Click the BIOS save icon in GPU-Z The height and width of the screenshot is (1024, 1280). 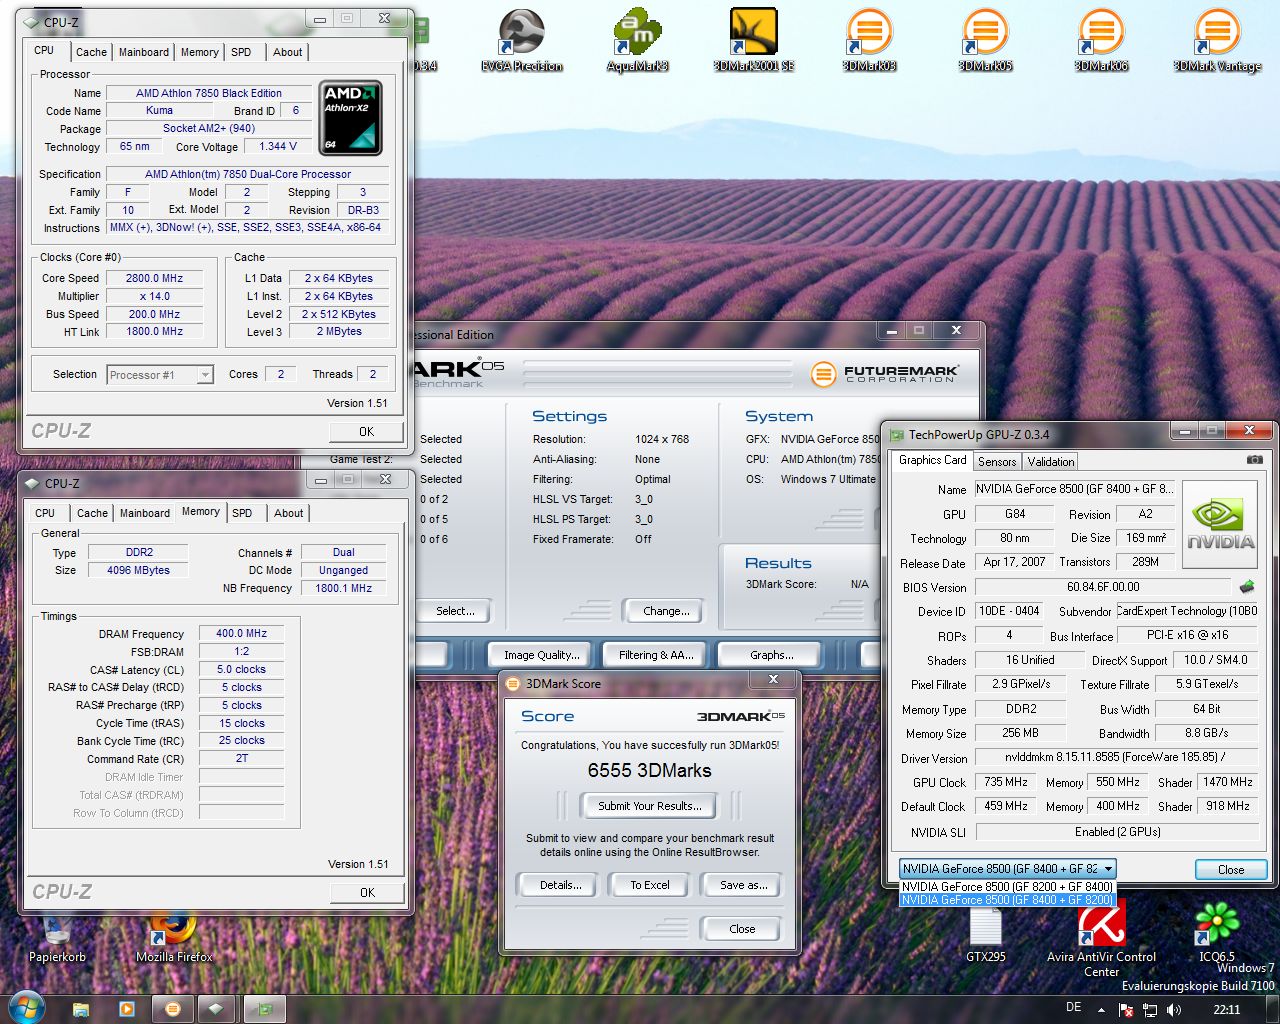1247,587
